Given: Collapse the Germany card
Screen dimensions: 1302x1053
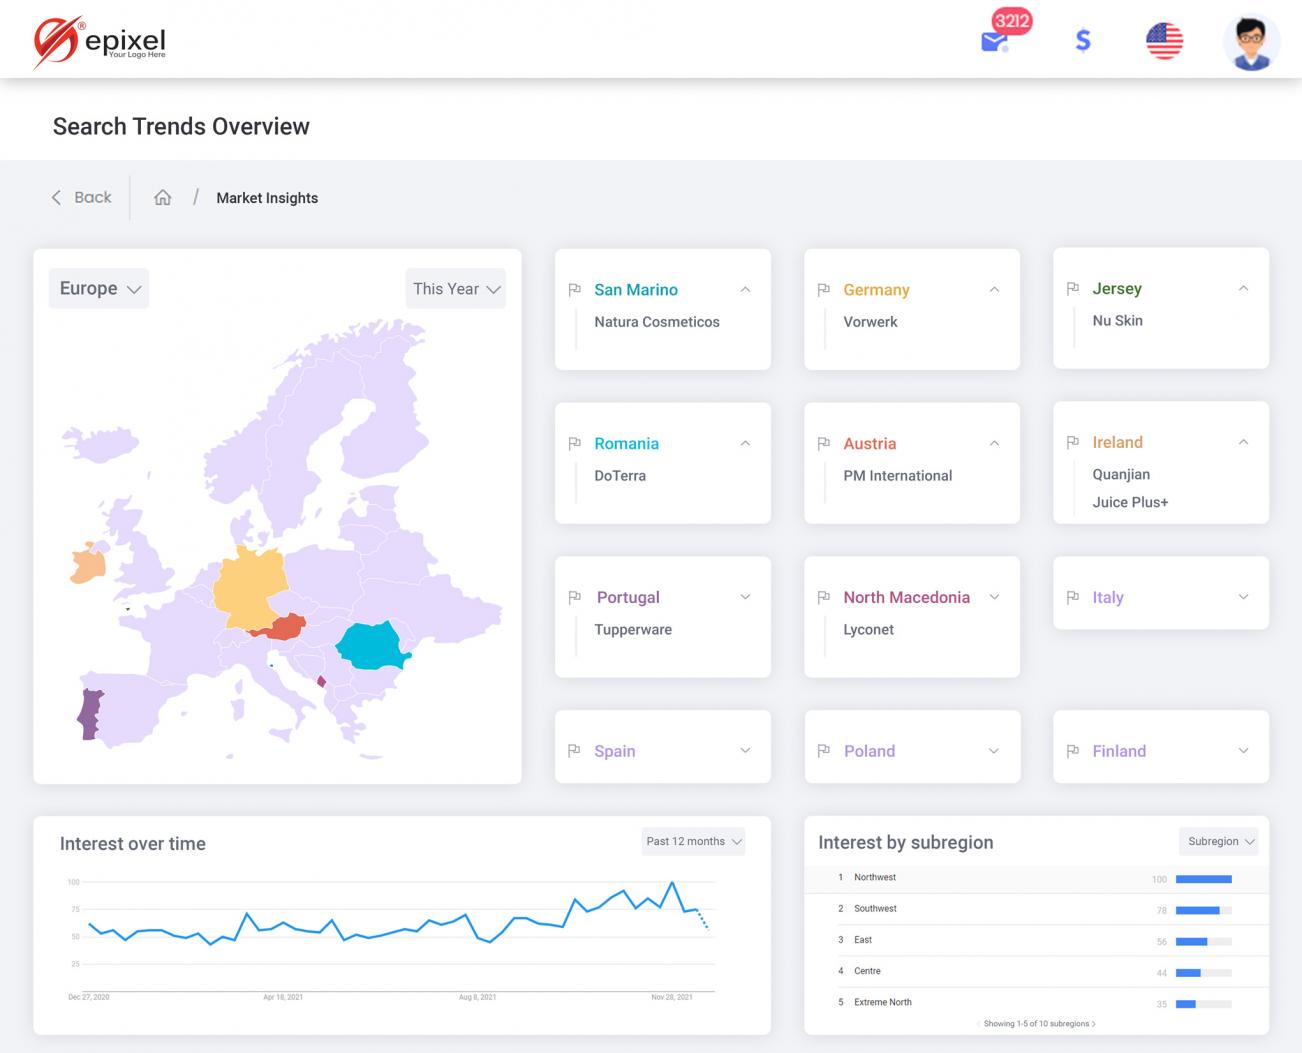Looking at the screenshot, I should click(994, 289).
